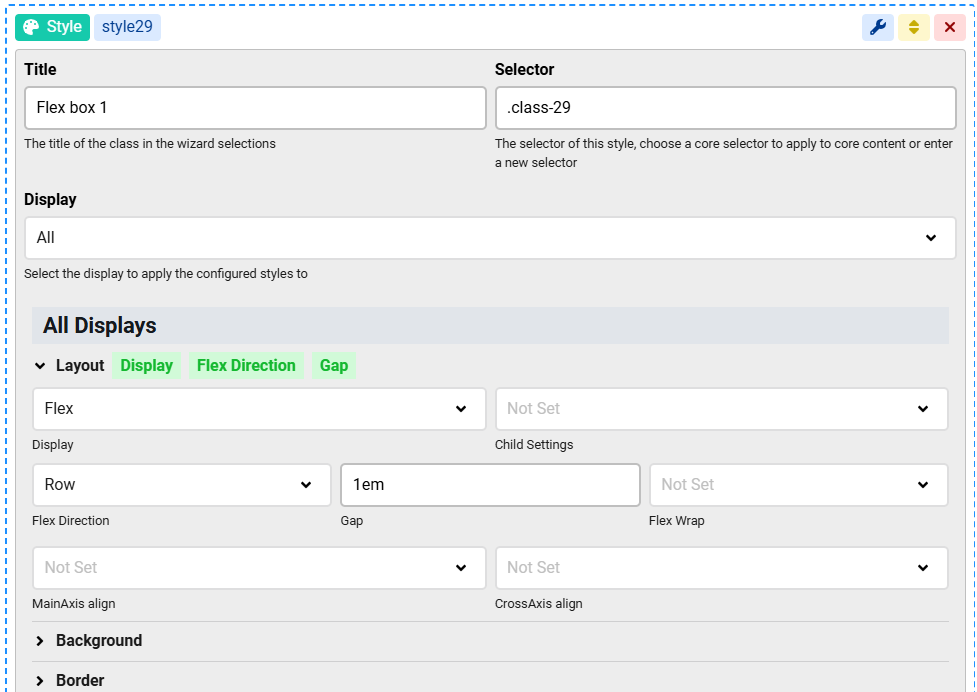
Task: Open the Child Settings dropdown
Action: click(721, 409)
